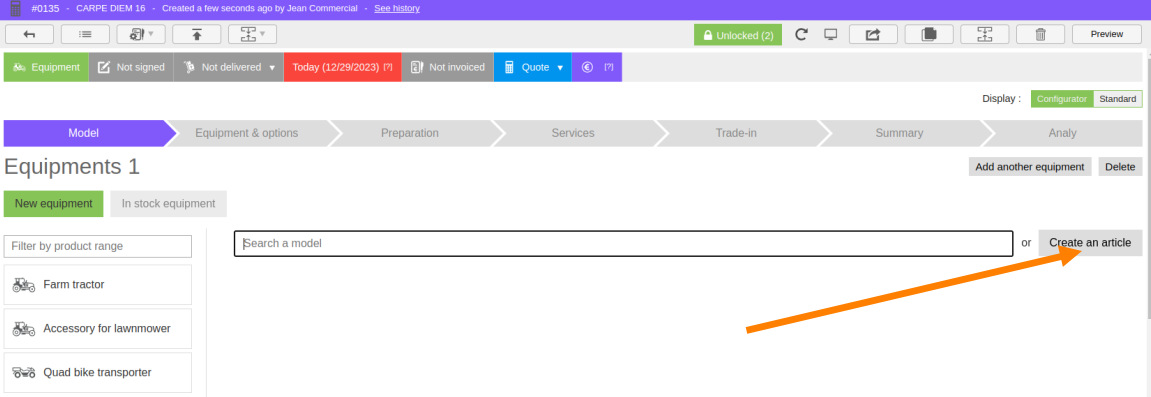The height and width of the screenshot is (397, 1151).
Task: Click the upload arrow toolbar button
Action: coord(197,34)
